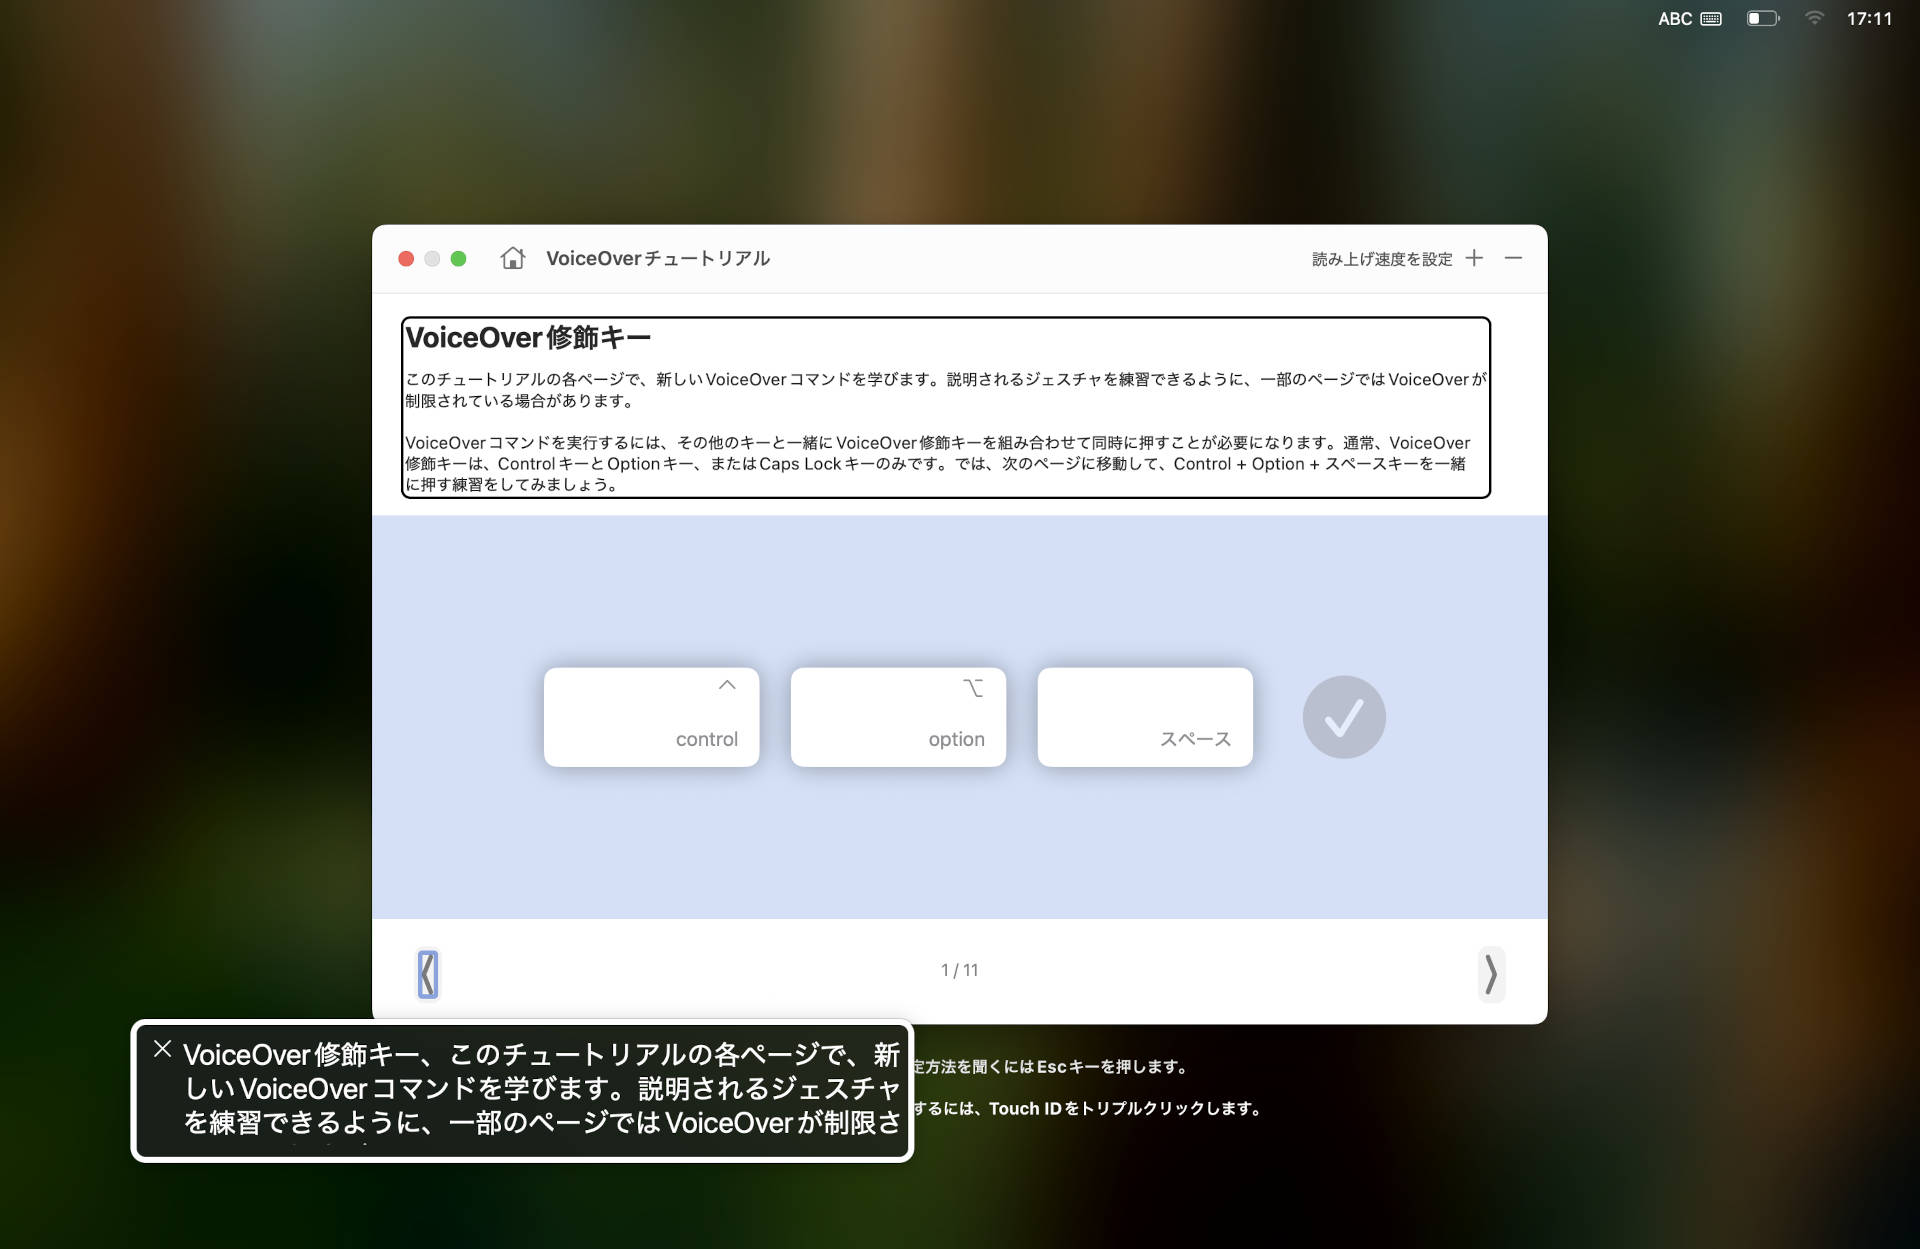The image size is (1920, 1249).
Task: Select the option key card
Action: [898, 716]
